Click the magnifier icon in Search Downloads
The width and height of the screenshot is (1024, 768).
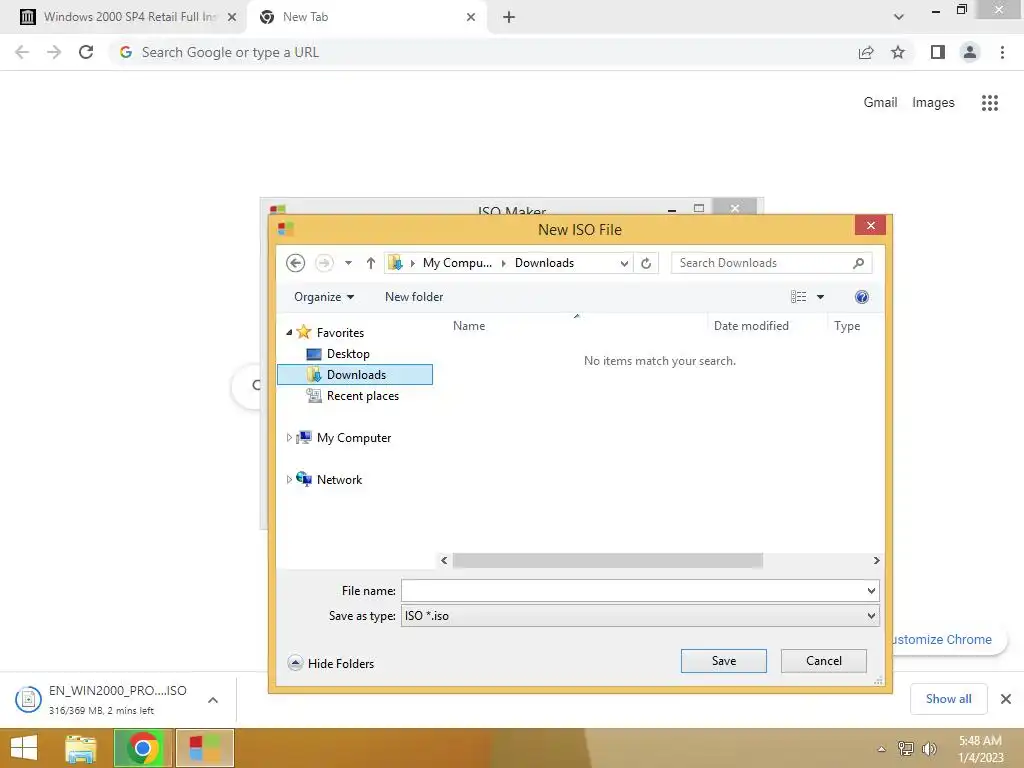coord(859,263)
